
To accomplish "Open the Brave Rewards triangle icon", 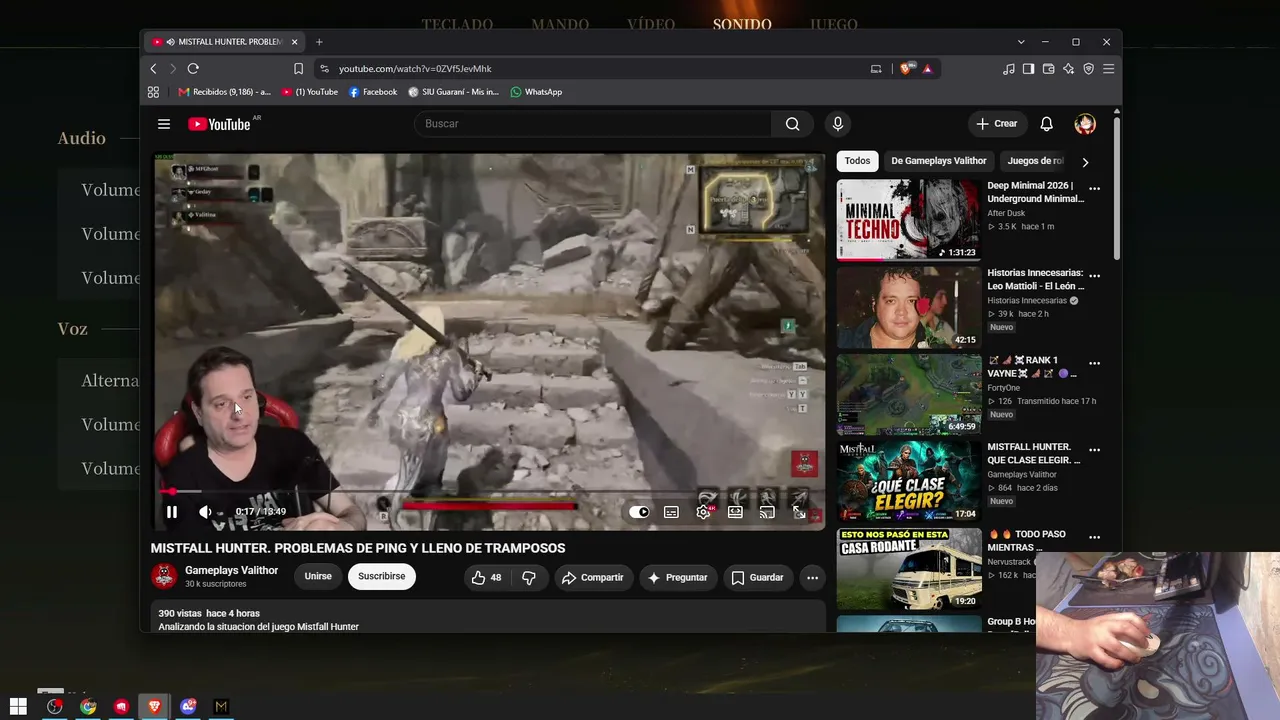I will 927,69.
